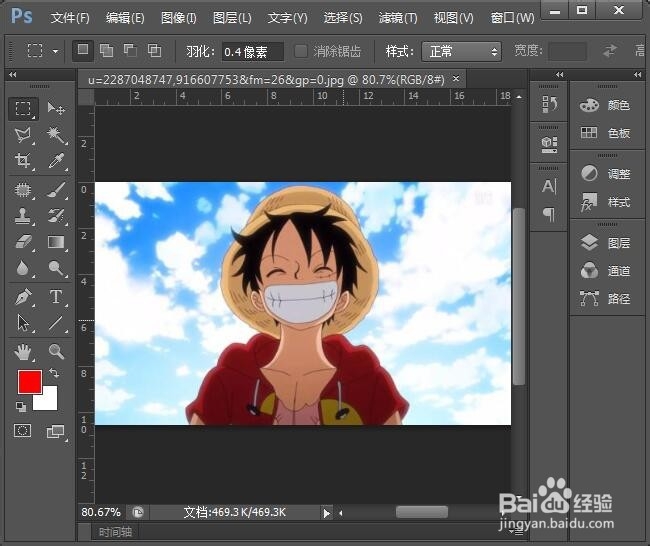Open the Paragraph panel icon
The width and height of the screenshot is (650, 546).
[x=550, y=214]
